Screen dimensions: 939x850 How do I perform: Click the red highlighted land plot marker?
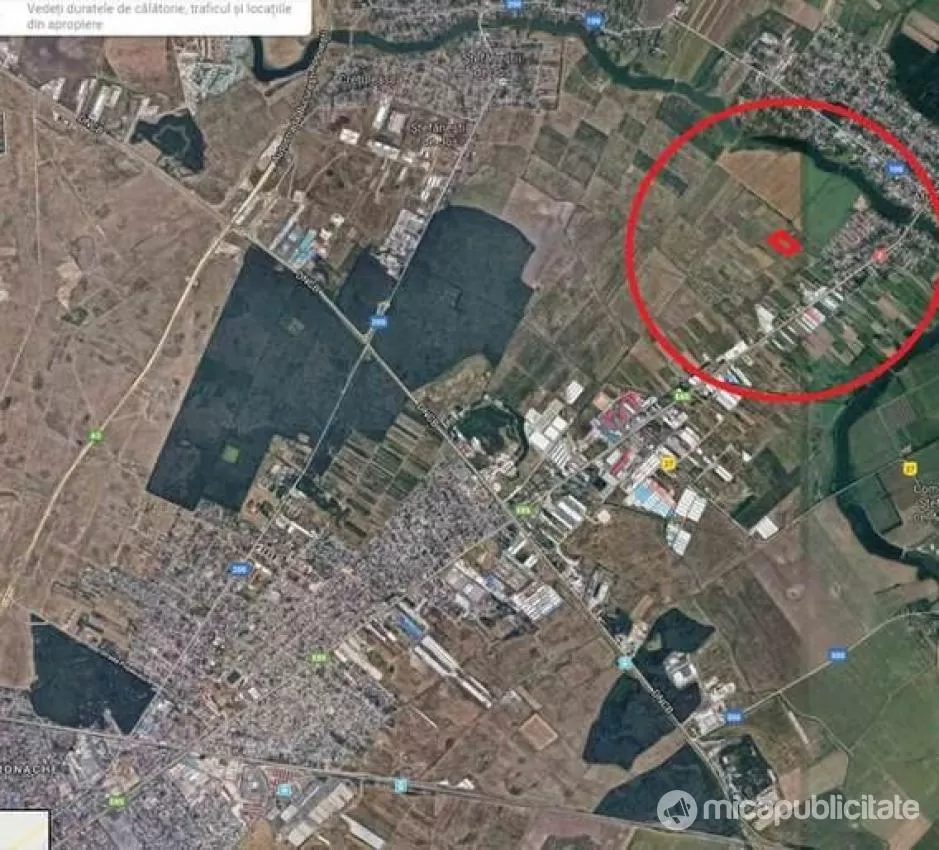click(784, 243)
